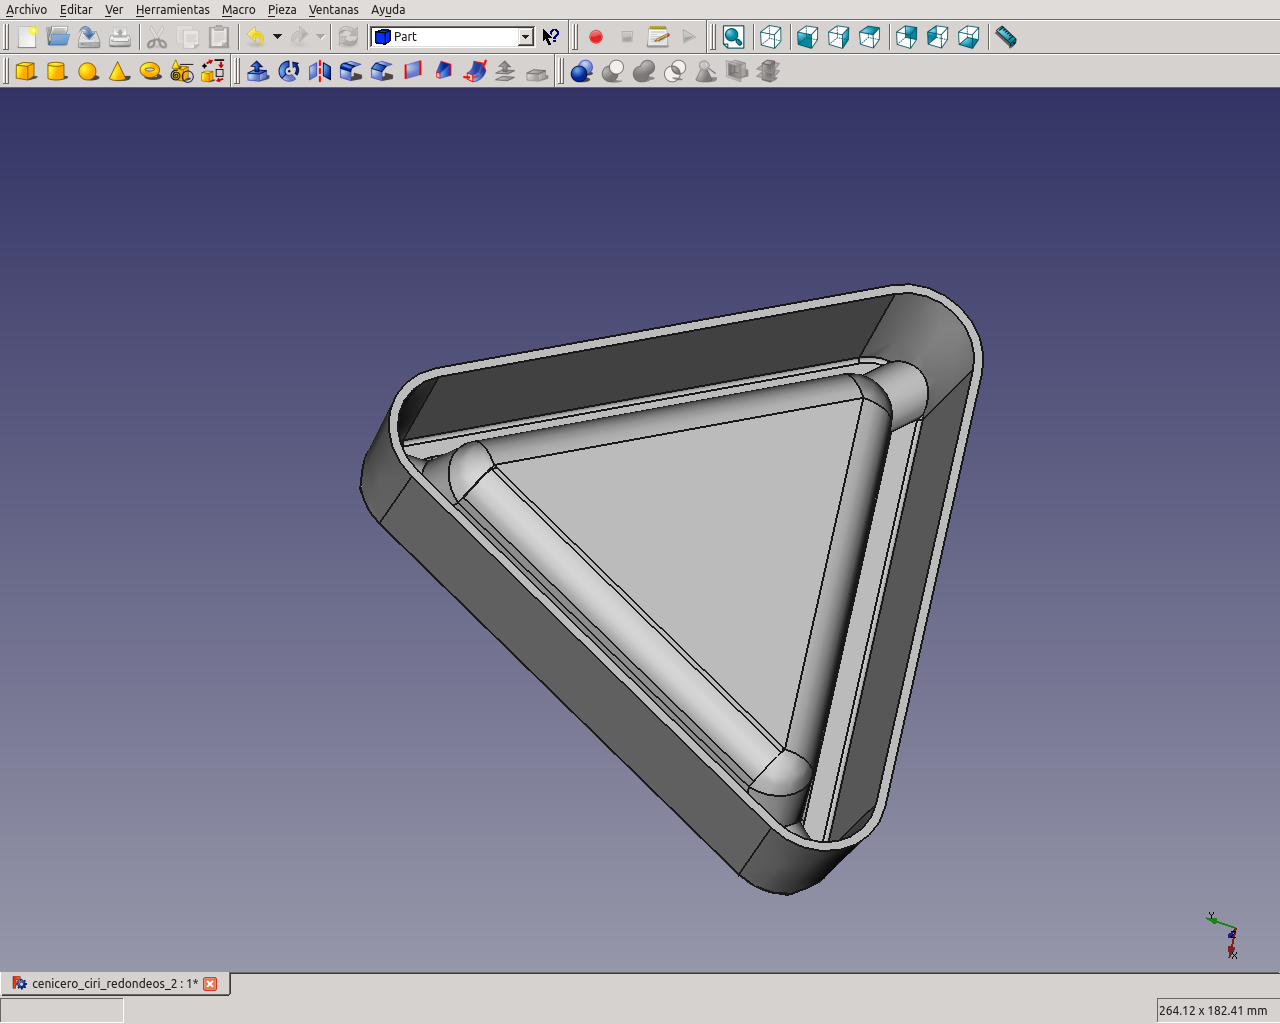The width and height of the screenshot is (1280, 1024).
Task: Chamfer the selected edges
Action: pos(382,71)
